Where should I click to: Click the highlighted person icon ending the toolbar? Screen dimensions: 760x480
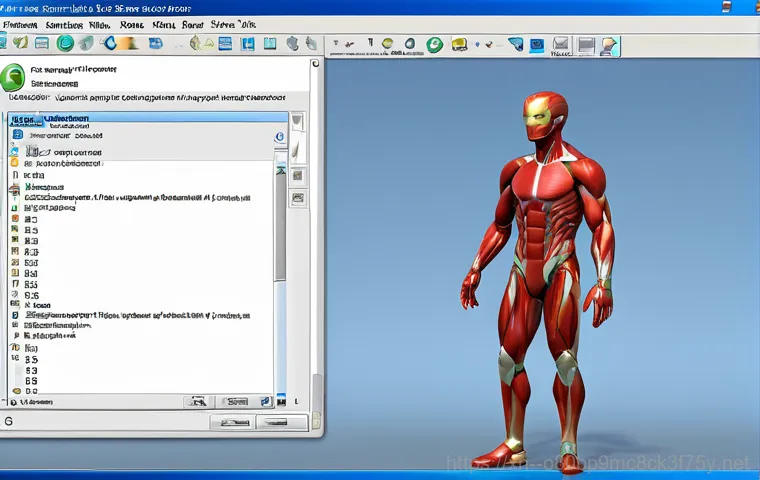pos(609,46)
